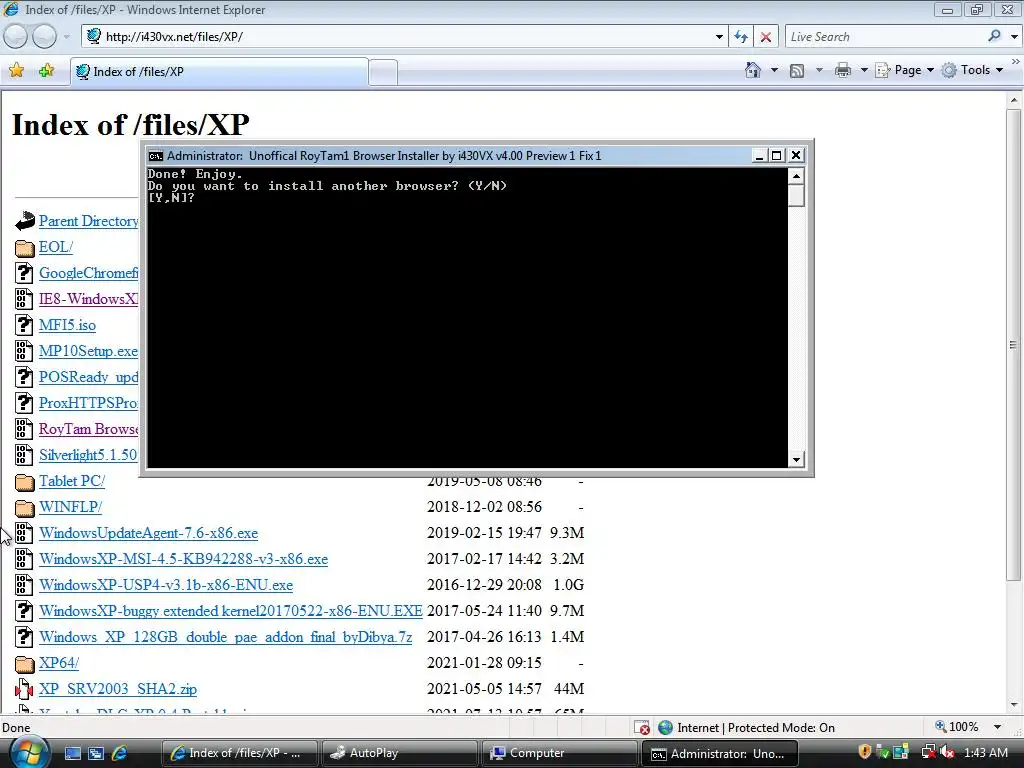The image size is (1024, 768).
Task: Click the WindowsXP-USP4-v3.1b-x86-ENU.exe link
Action: tap(166, 585)
